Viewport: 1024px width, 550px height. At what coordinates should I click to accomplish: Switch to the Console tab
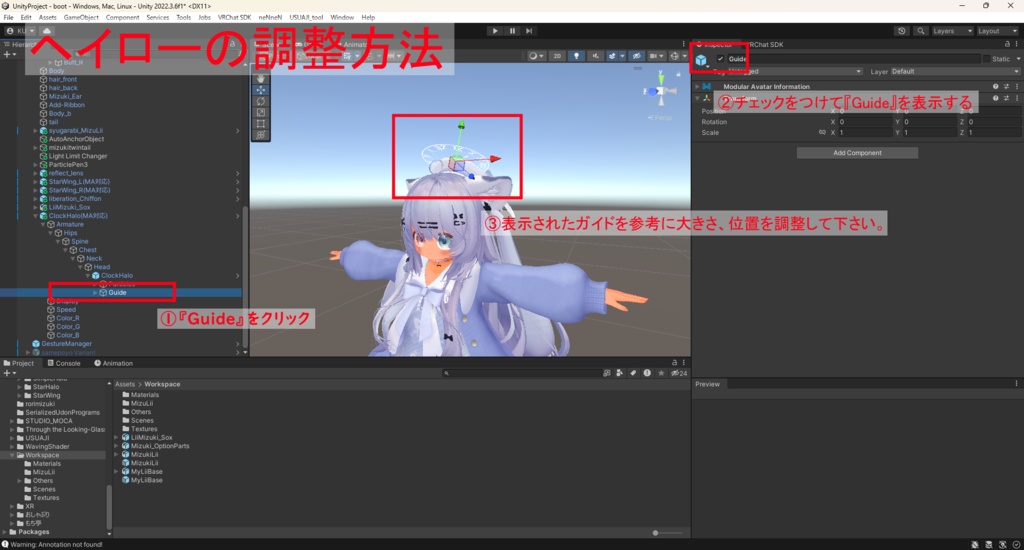[x=64, y=363]
